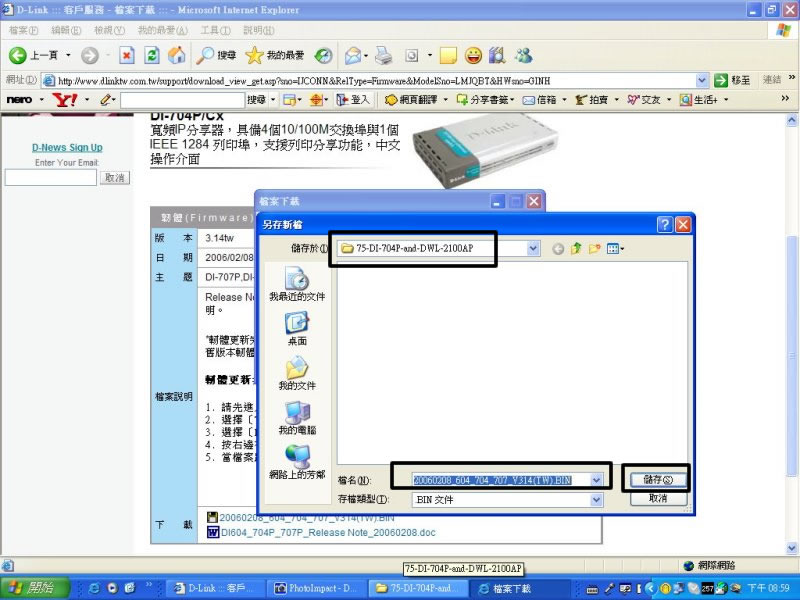This screenshot has height=600, width=800.
Task: Expand the Yahoo toolbar search dropdown
Action: (273, 99)
